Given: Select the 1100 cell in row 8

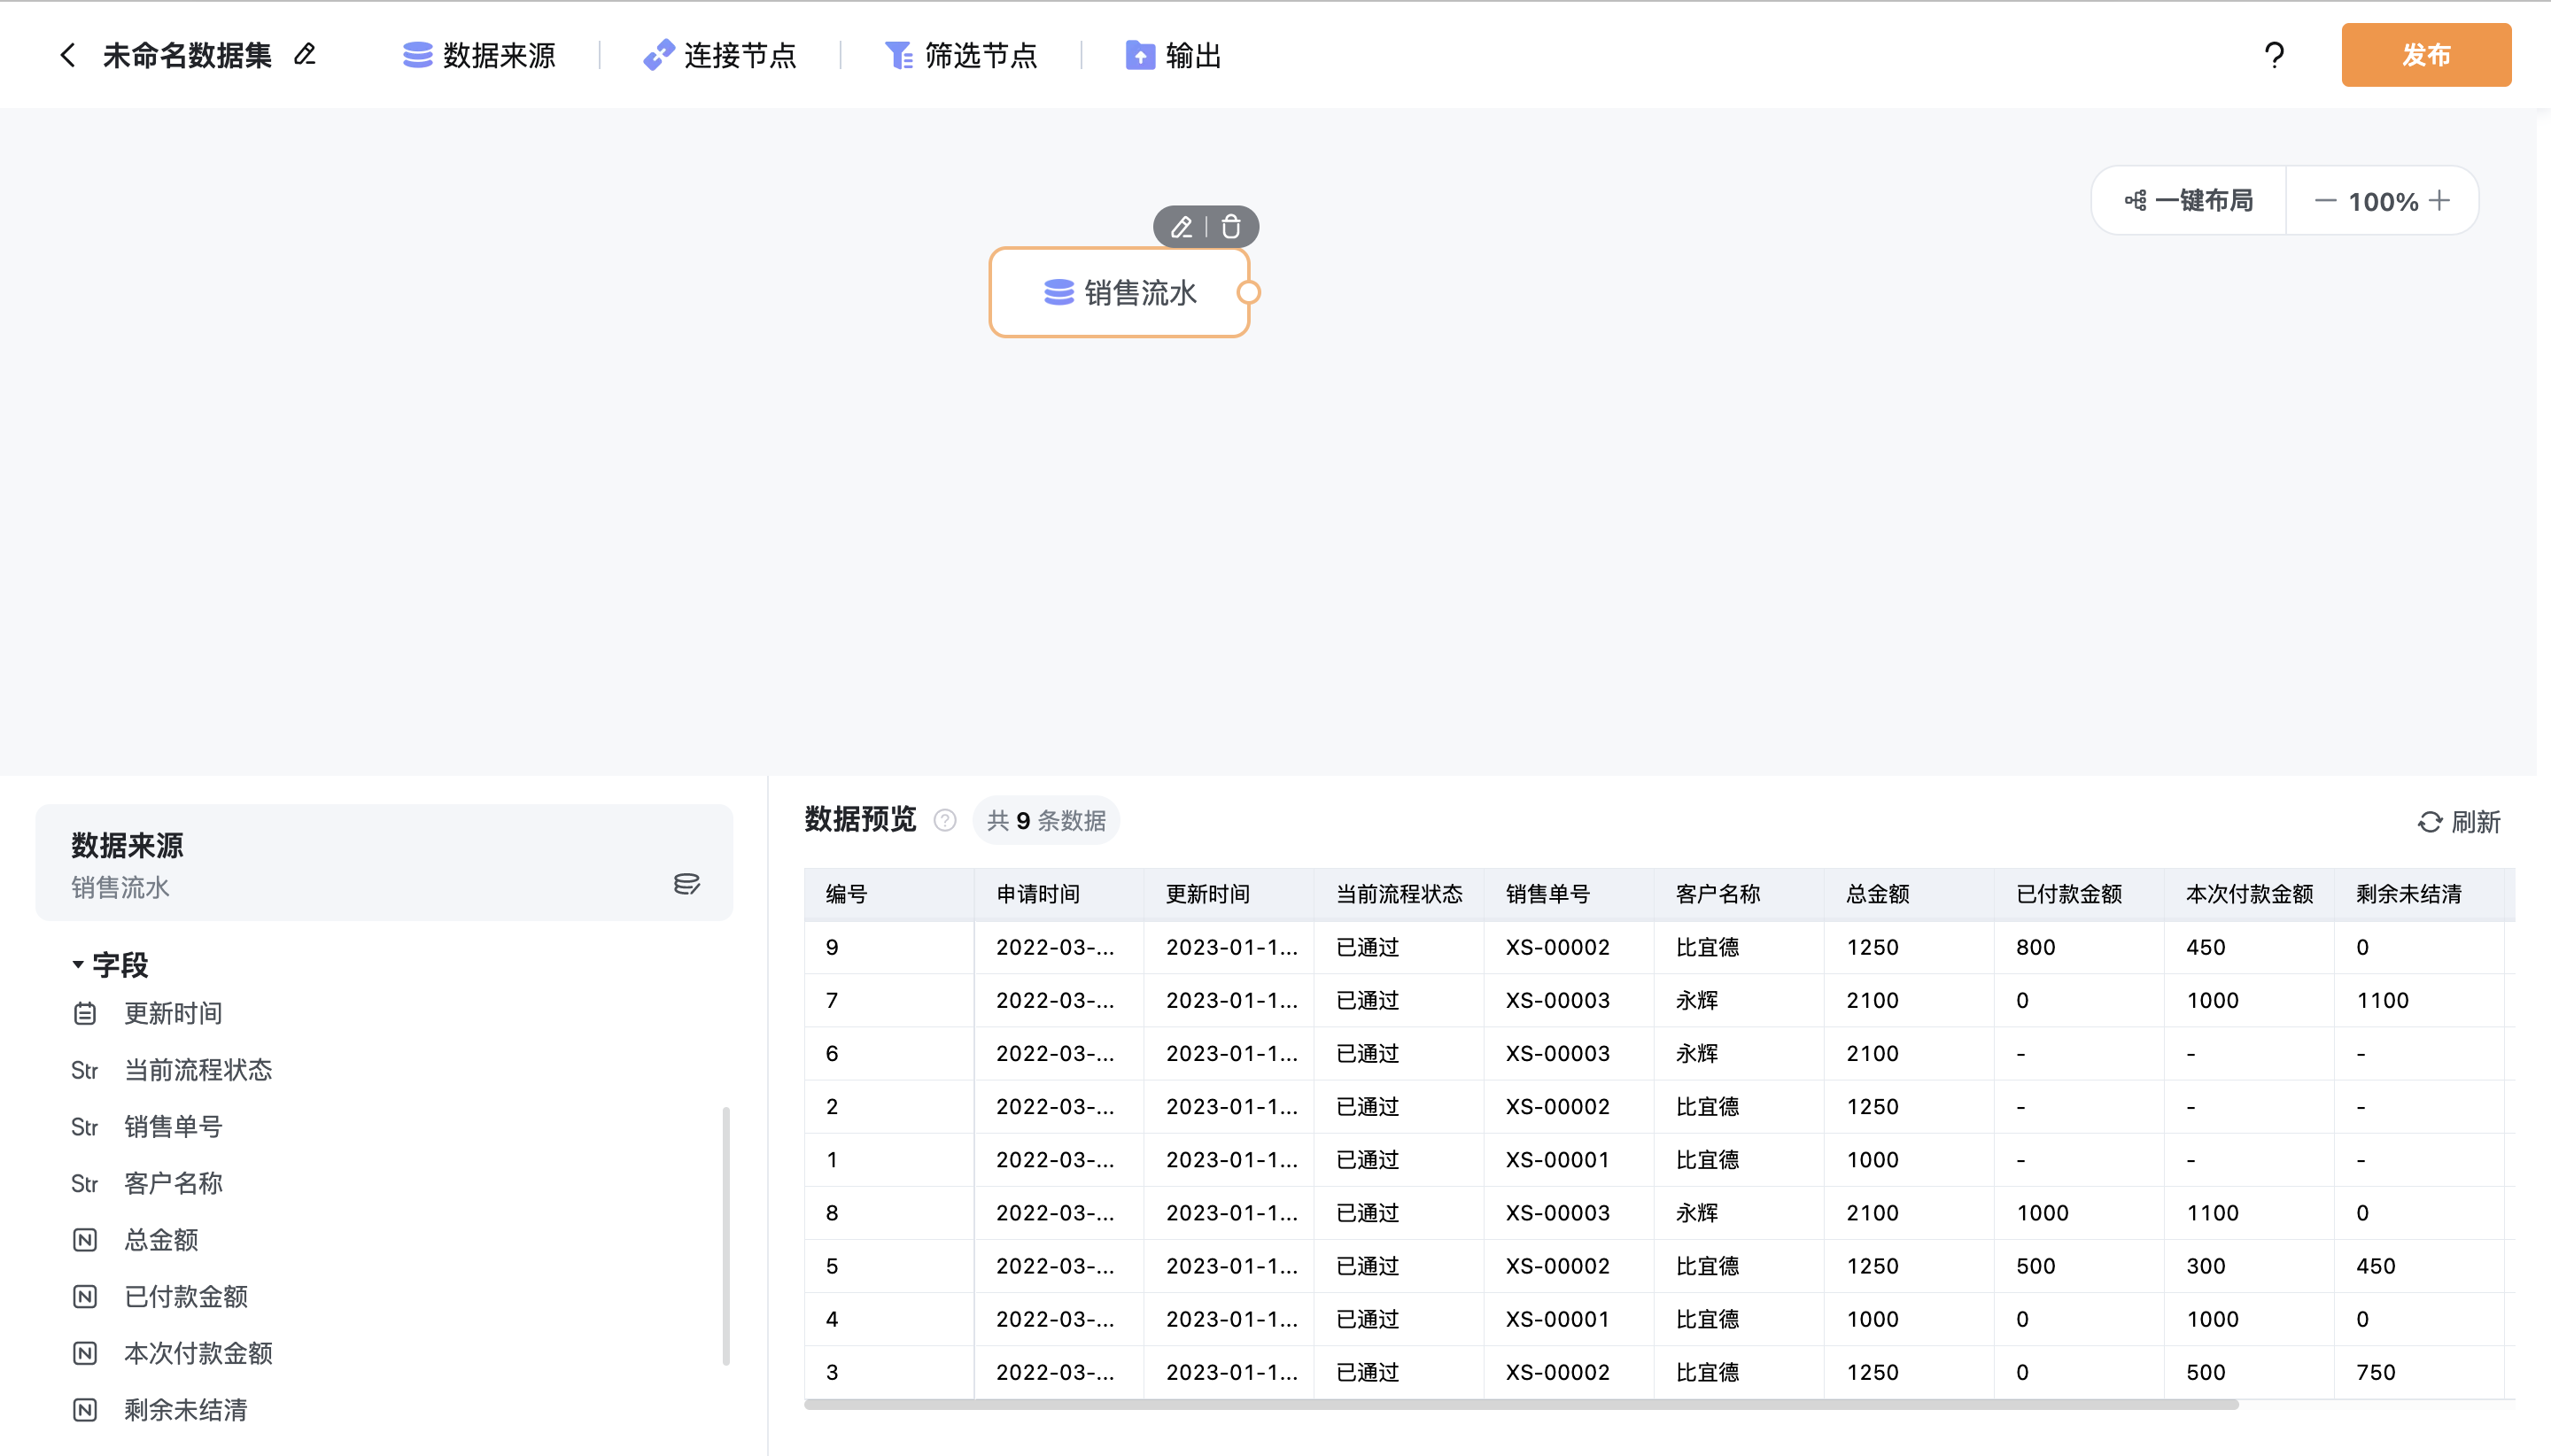Looking at the screenshot, I should coord(2249,1213).
